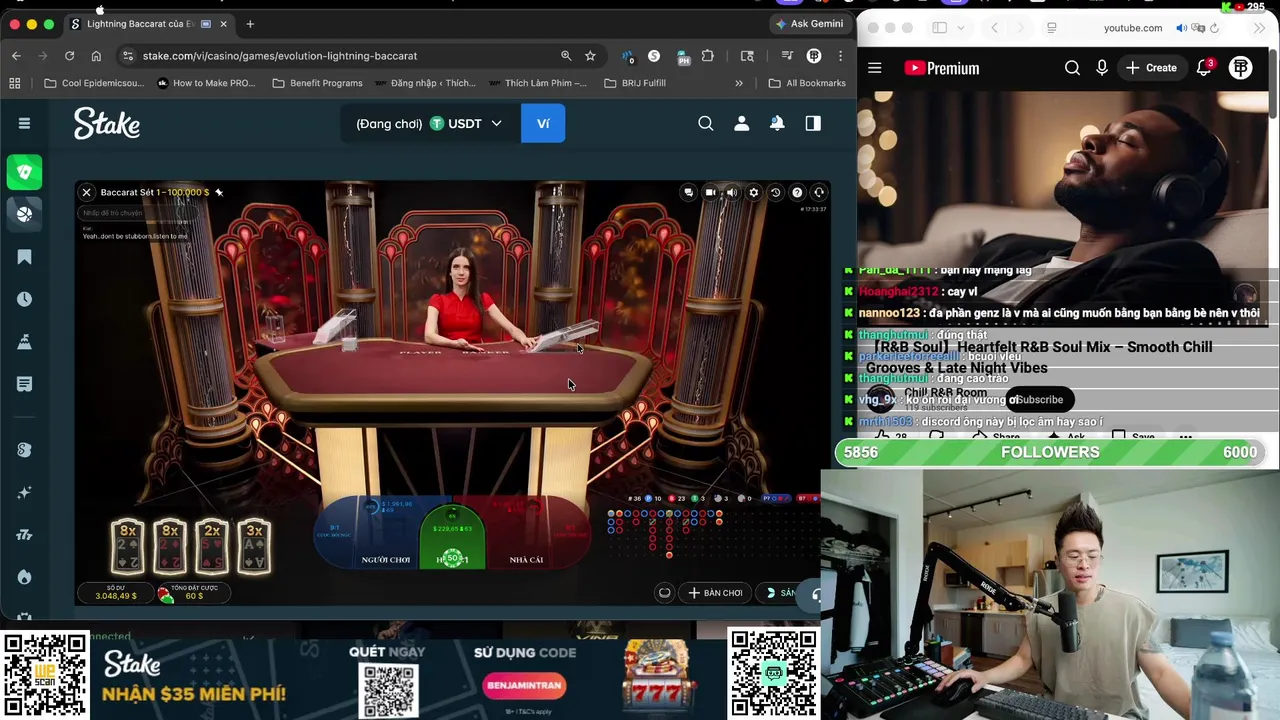Image resolution: width=1280 pixels, height=720 pixels.
Task: Toggle the Stake right side panel
Action: (813, 123)
